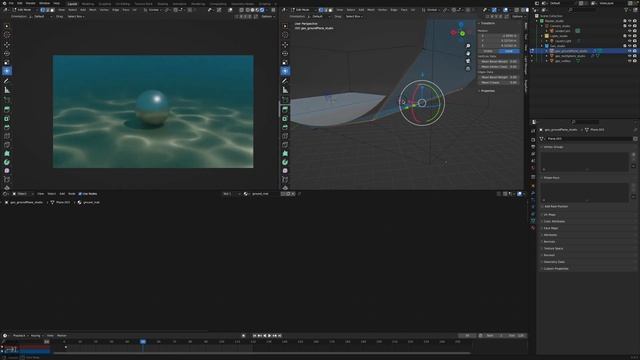Open the Material properties tab
This screenshot has width=640, height=360.
(x=533, y=228)
